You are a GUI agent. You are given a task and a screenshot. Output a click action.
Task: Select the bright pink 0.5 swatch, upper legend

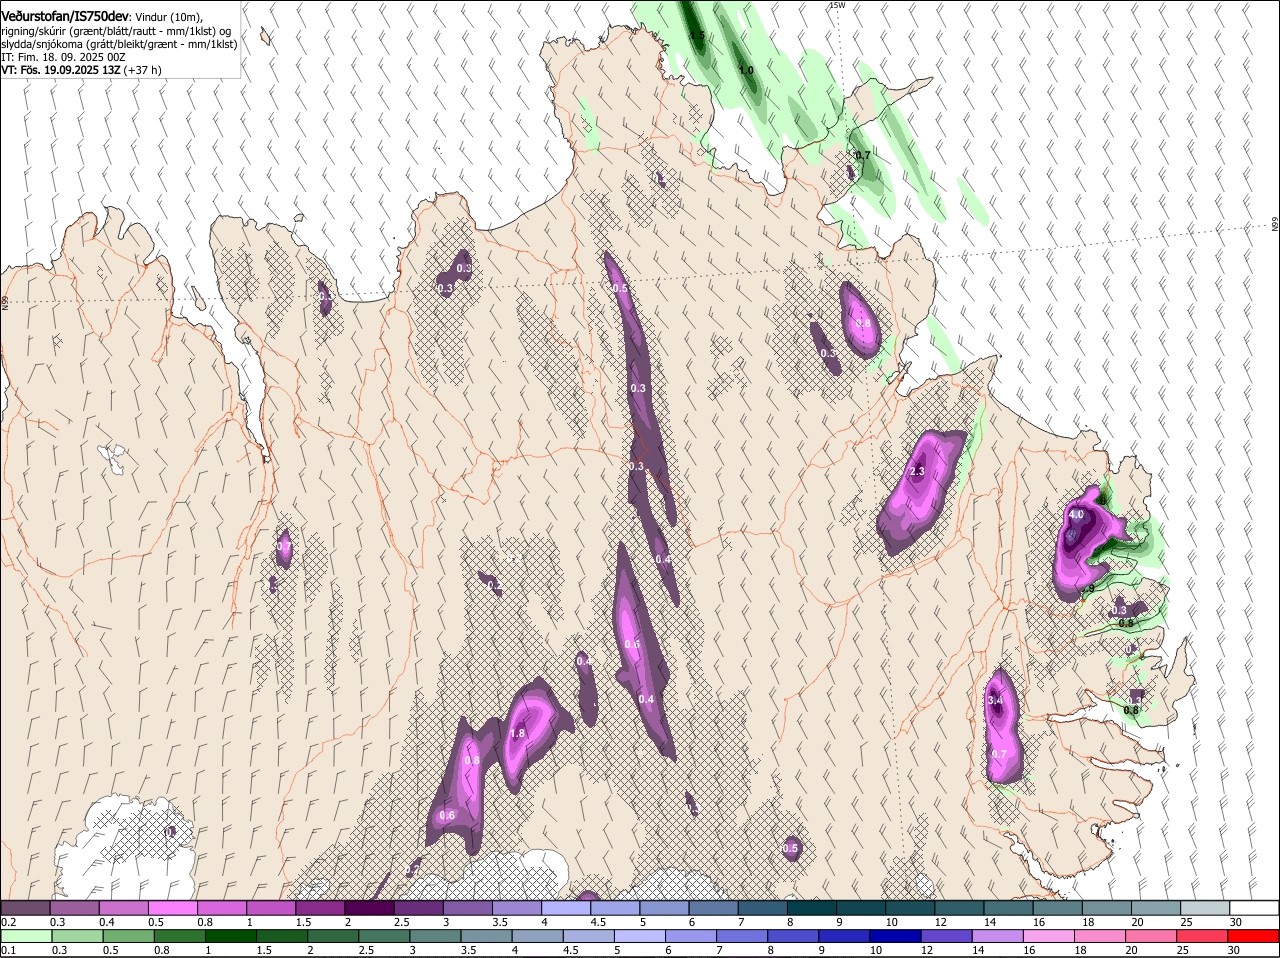[172, 907]
